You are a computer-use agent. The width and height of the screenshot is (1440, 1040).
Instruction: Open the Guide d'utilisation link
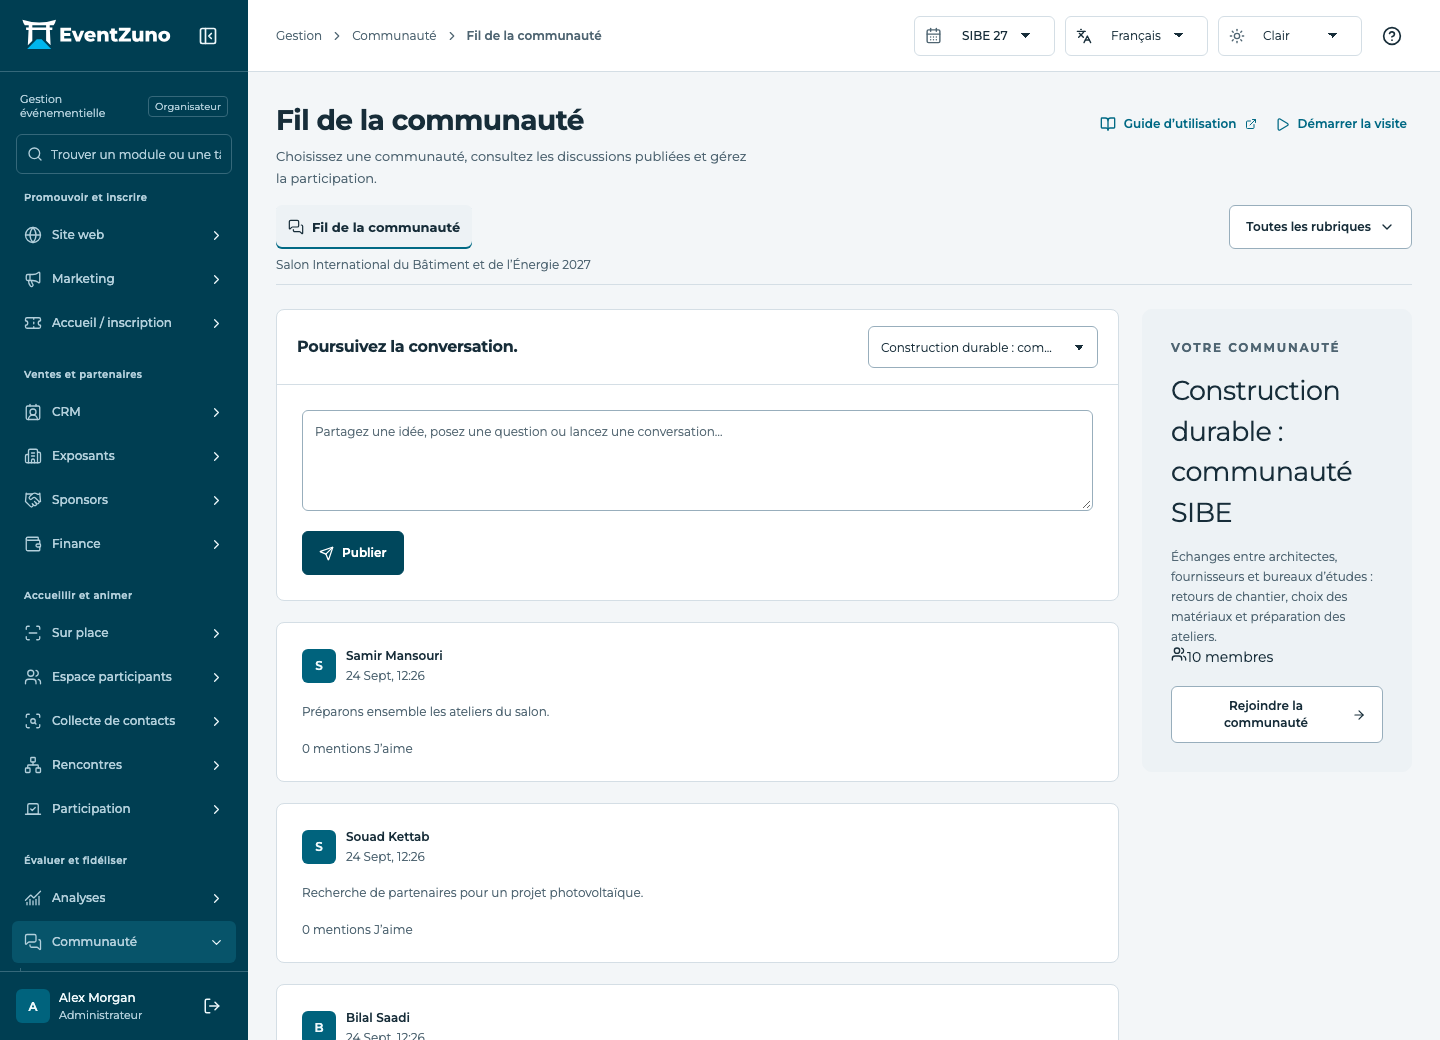tap(1178, 124)
